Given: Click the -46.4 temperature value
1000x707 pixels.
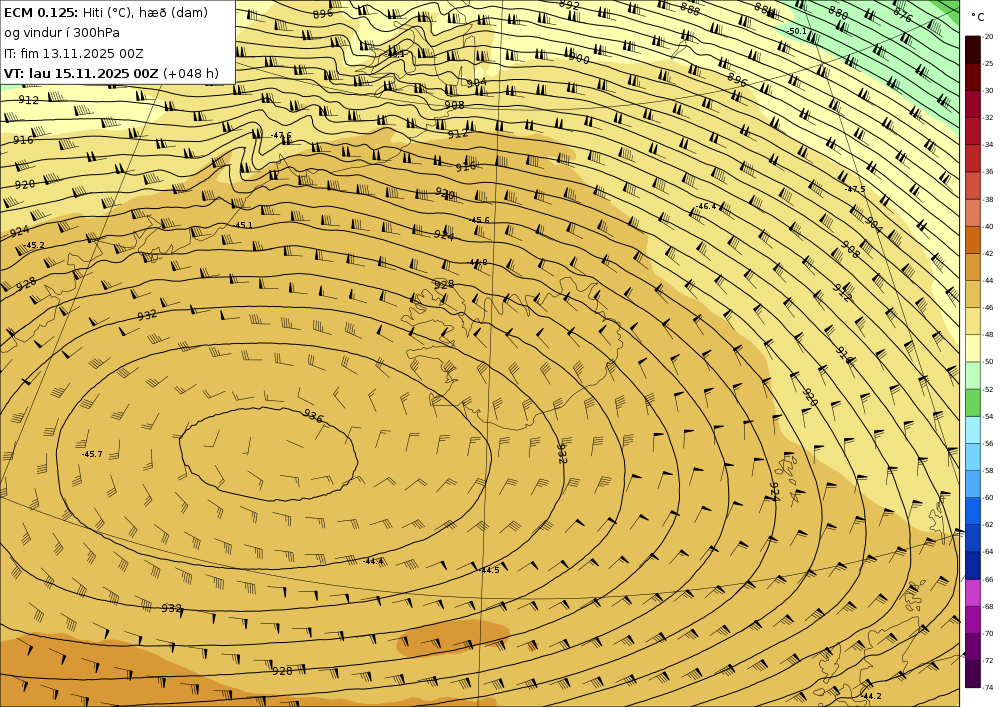Looking at the screenshot, I should click(x=705, y=207).
